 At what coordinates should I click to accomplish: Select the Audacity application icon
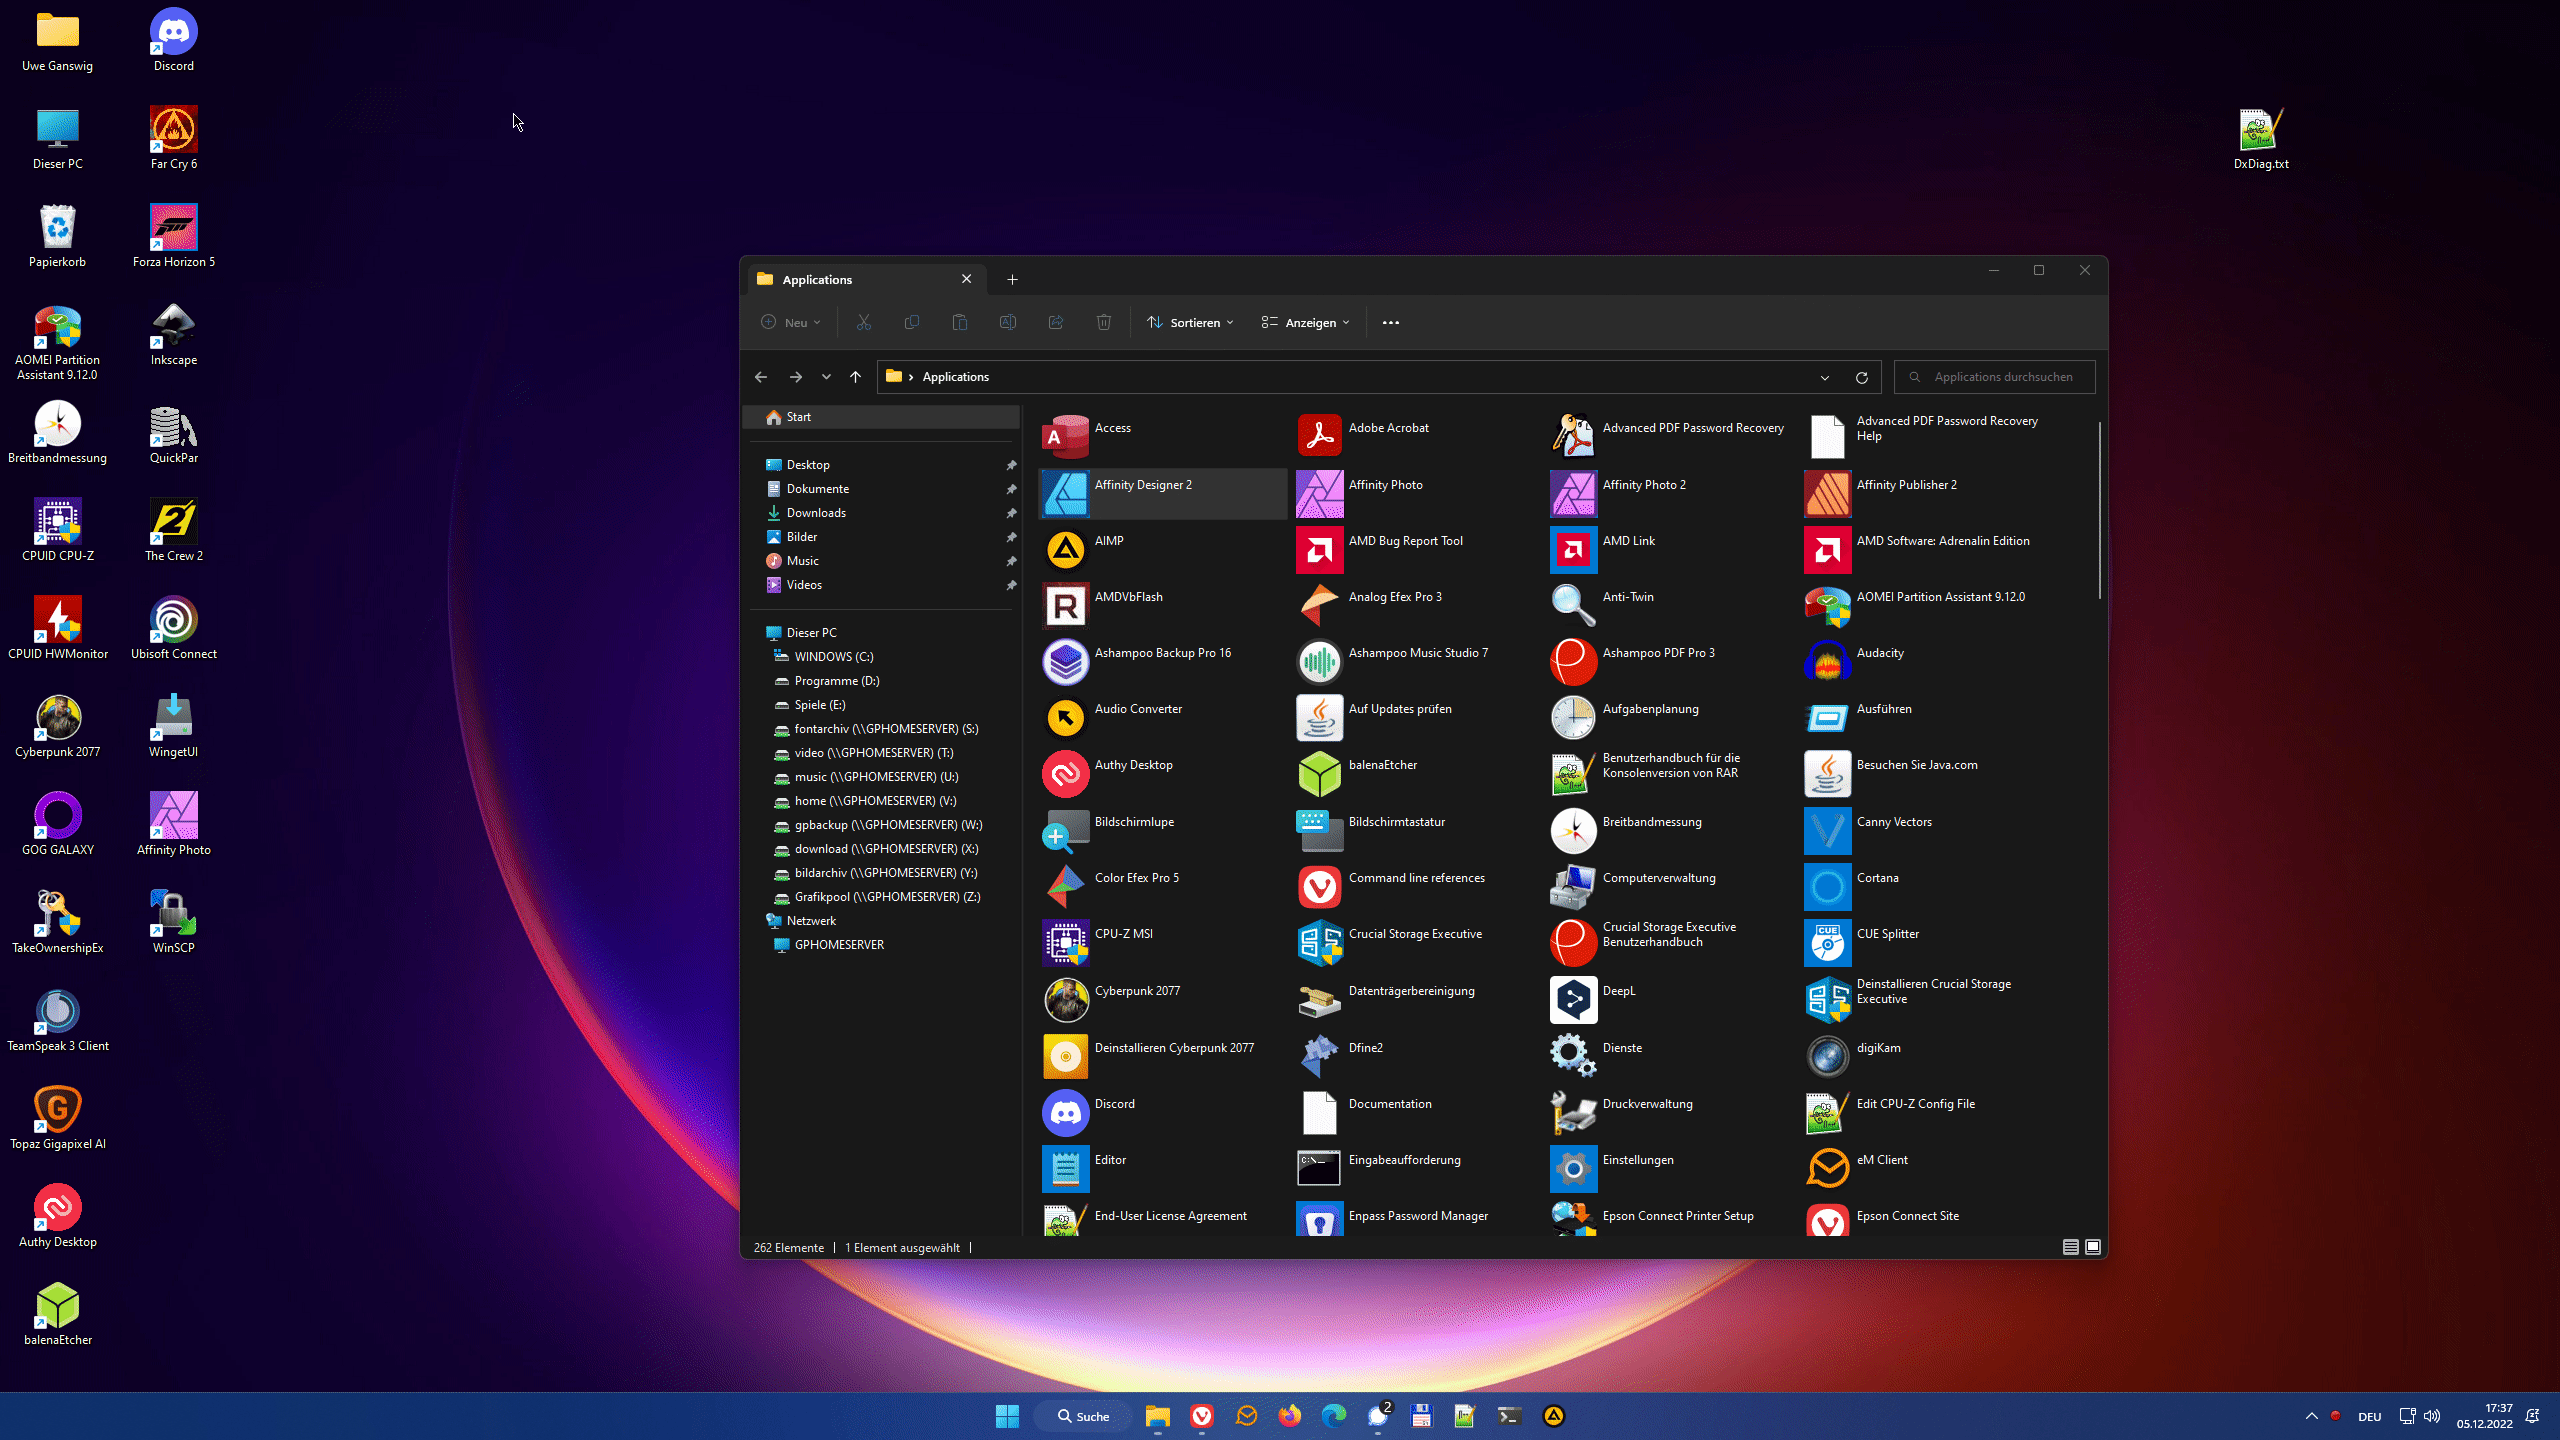[1827, 661]
